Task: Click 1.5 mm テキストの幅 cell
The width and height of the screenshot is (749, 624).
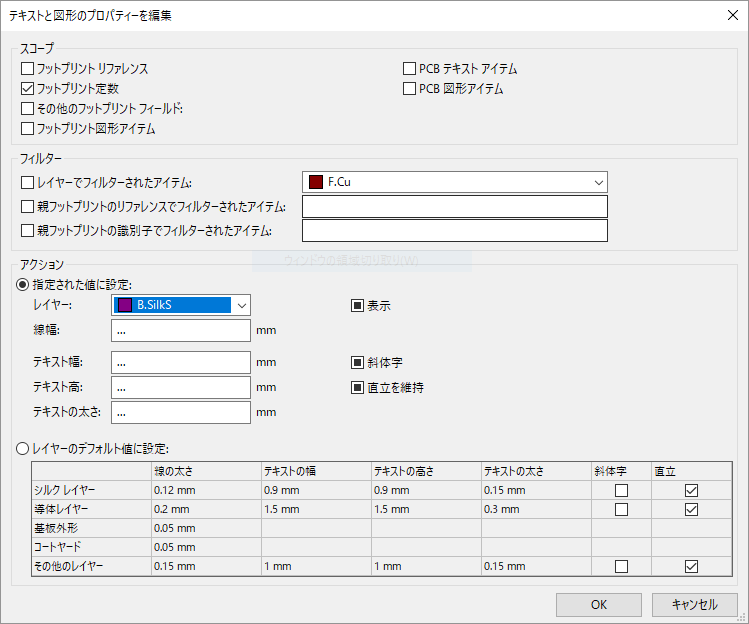Action: pyautogui.click(x=316, y=509)
